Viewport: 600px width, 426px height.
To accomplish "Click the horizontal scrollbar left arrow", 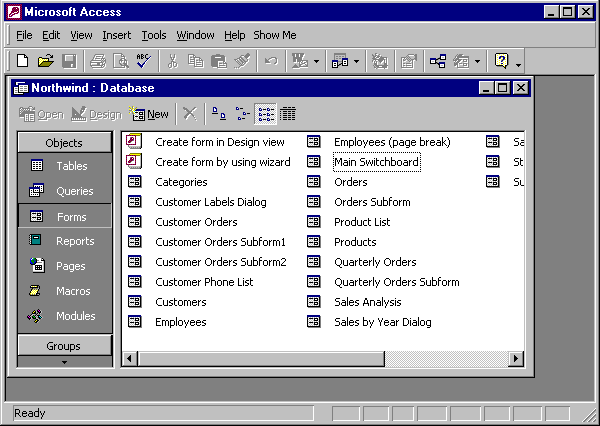I will click(x=129, y=359).
